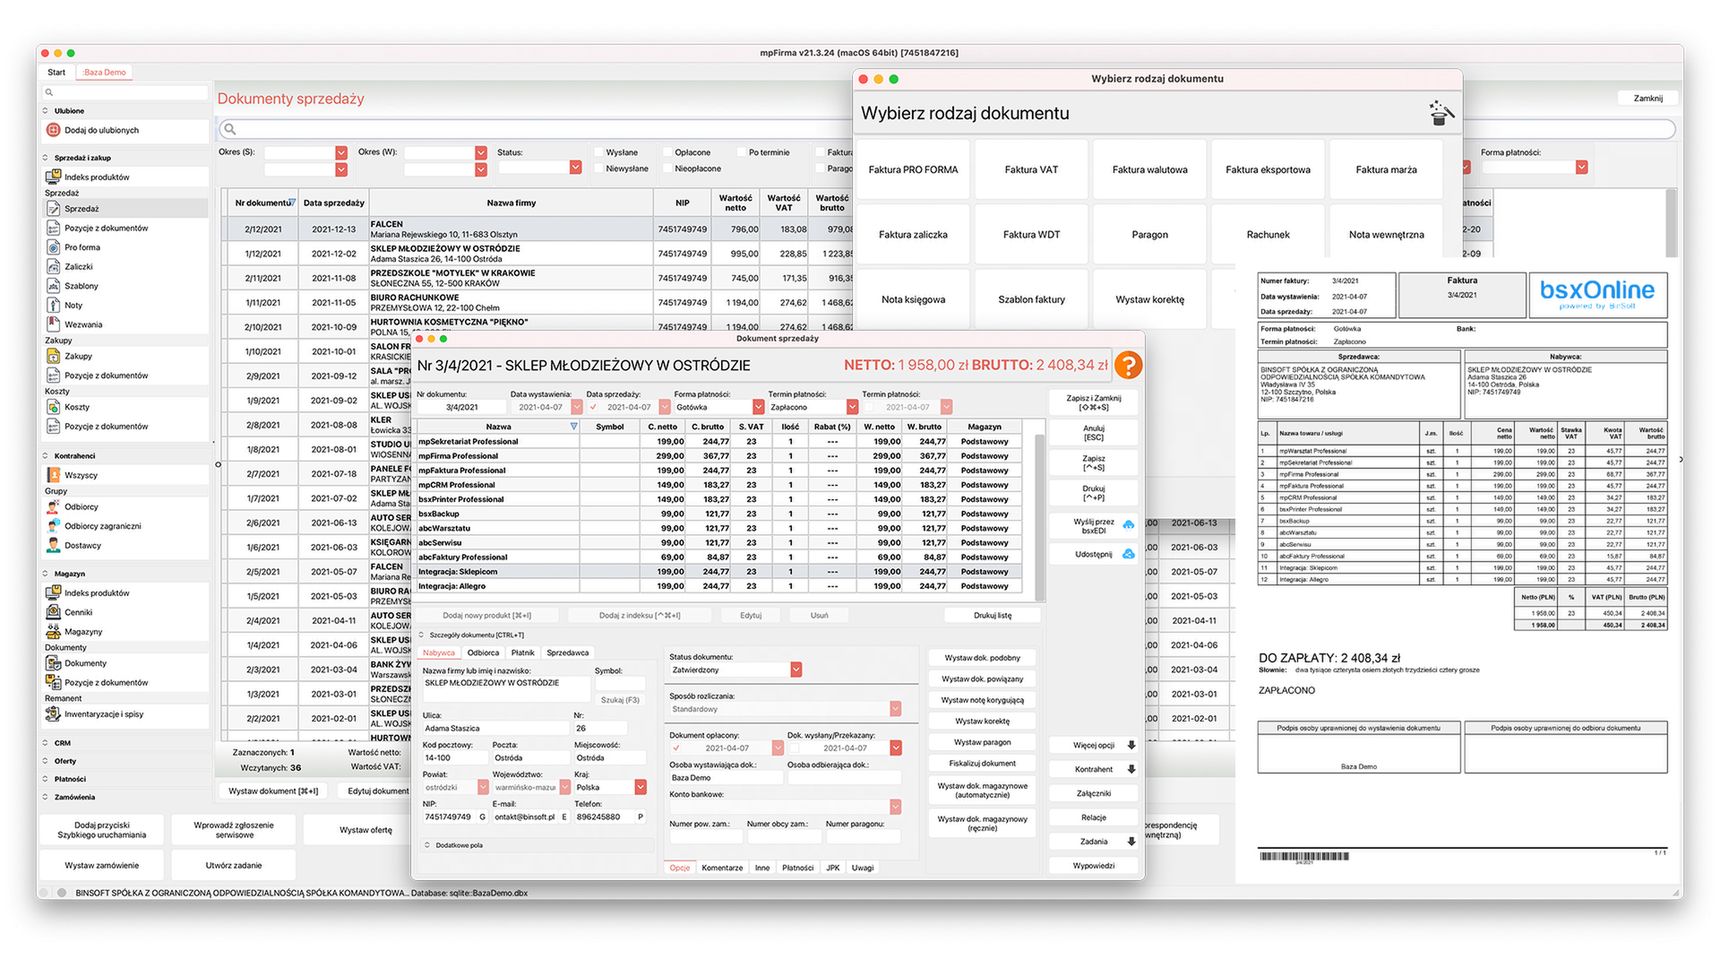Image resolution: width=1720 pixels, height=968 pixels.
Task: Click the Zamknij button top right
Action: coord(1648,98)
